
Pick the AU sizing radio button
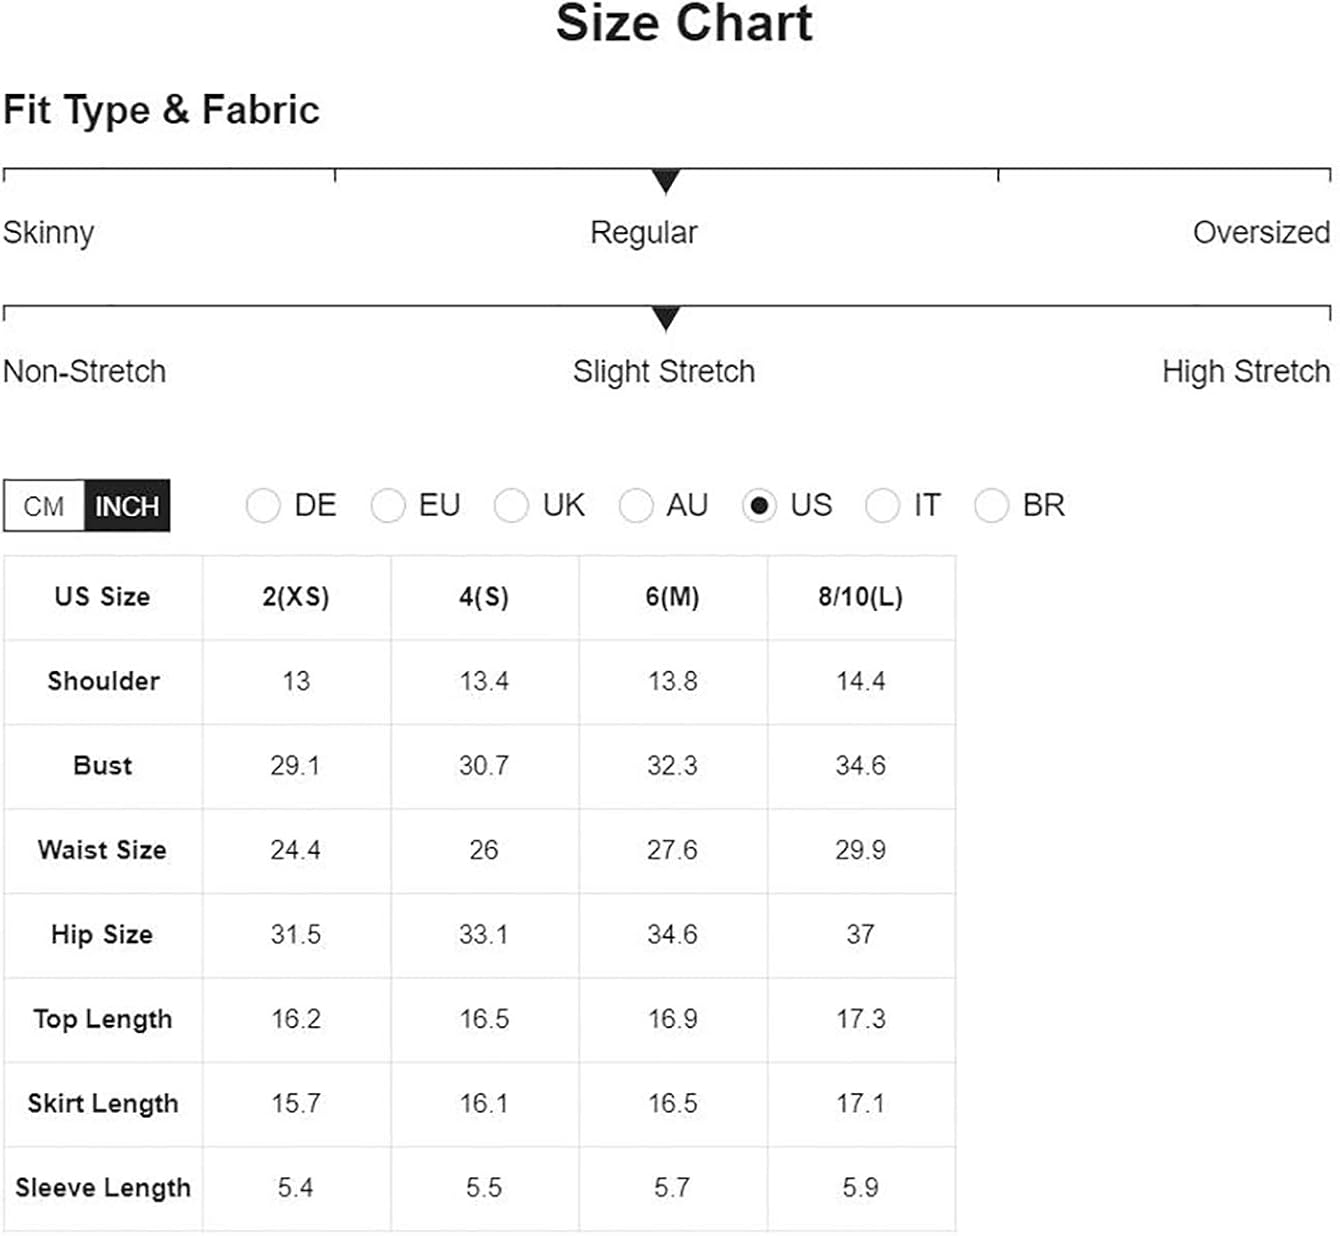[x=636, y=506]
